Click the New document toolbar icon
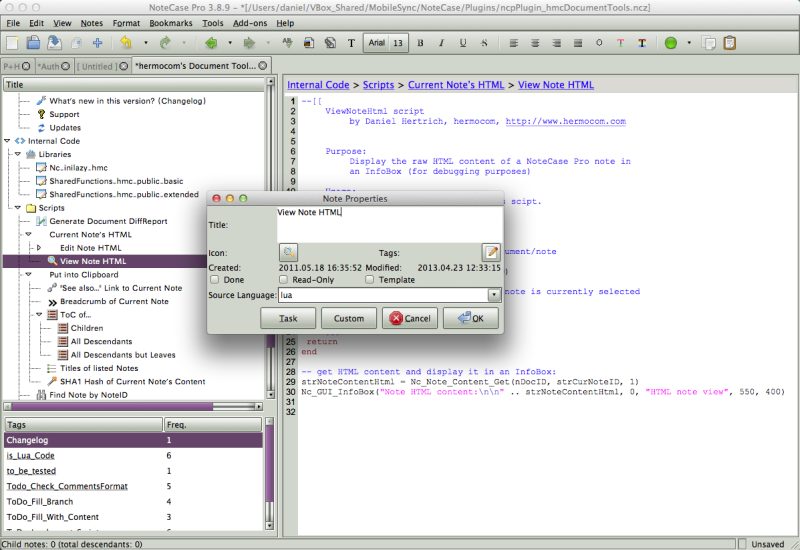Viewport: 800px width, 550px height. 12,43
